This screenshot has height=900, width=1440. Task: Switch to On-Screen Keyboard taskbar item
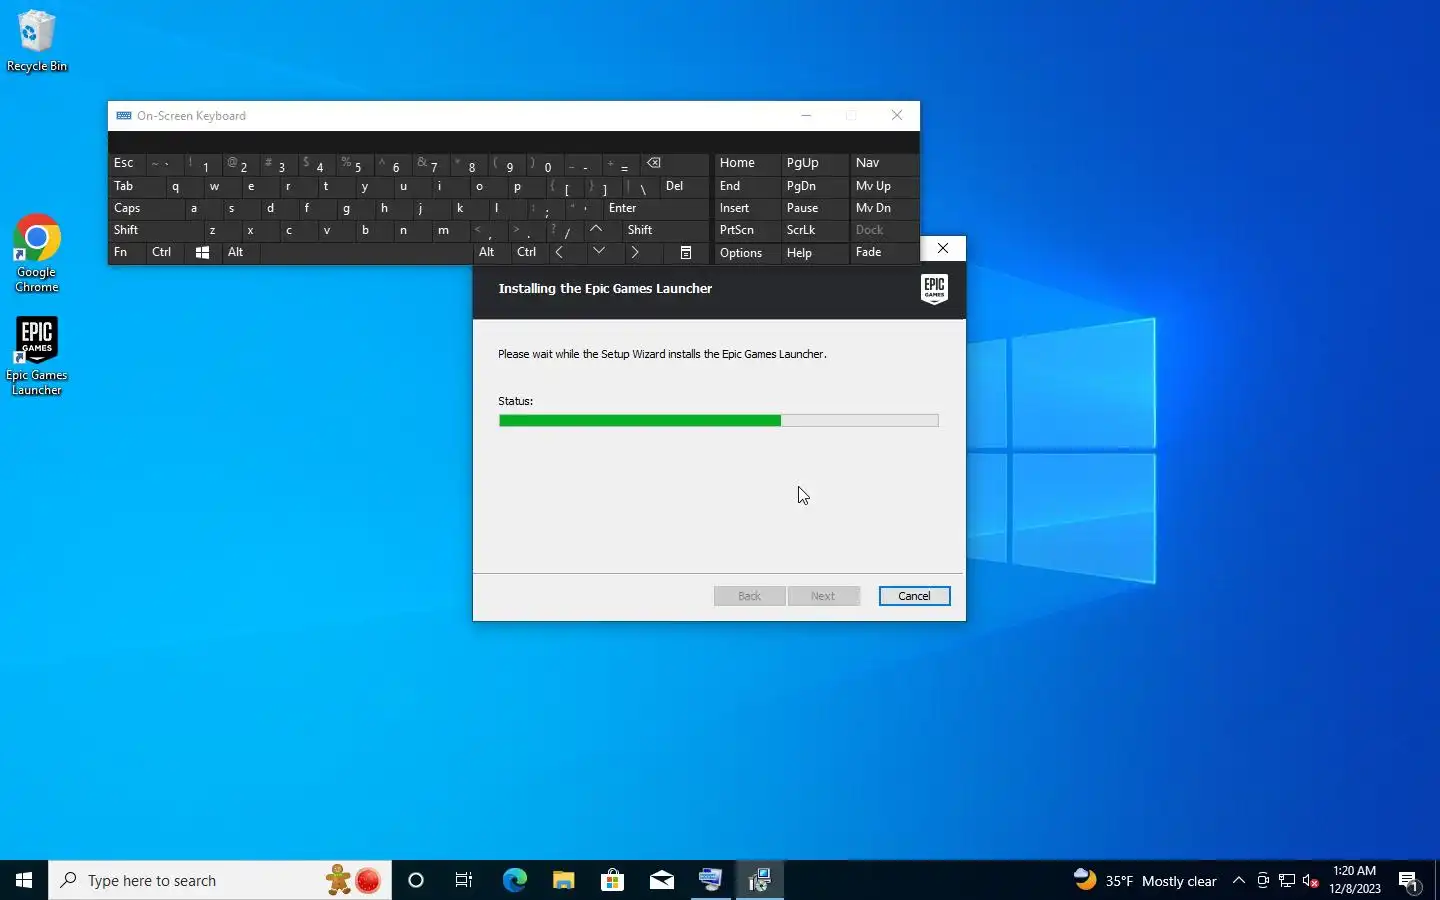[711, 880]
